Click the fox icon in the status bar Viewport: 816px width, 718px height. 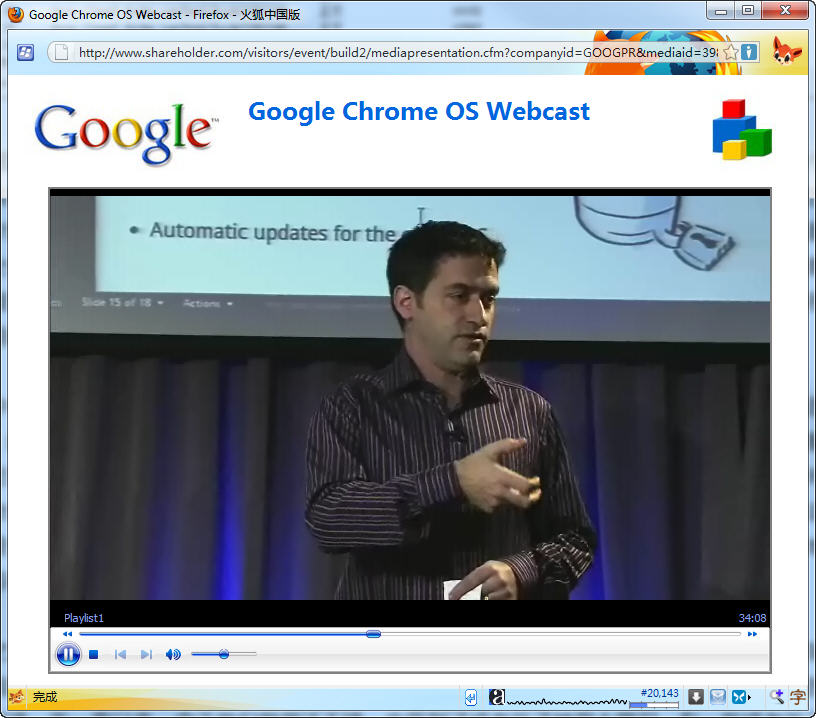[17, 697]
